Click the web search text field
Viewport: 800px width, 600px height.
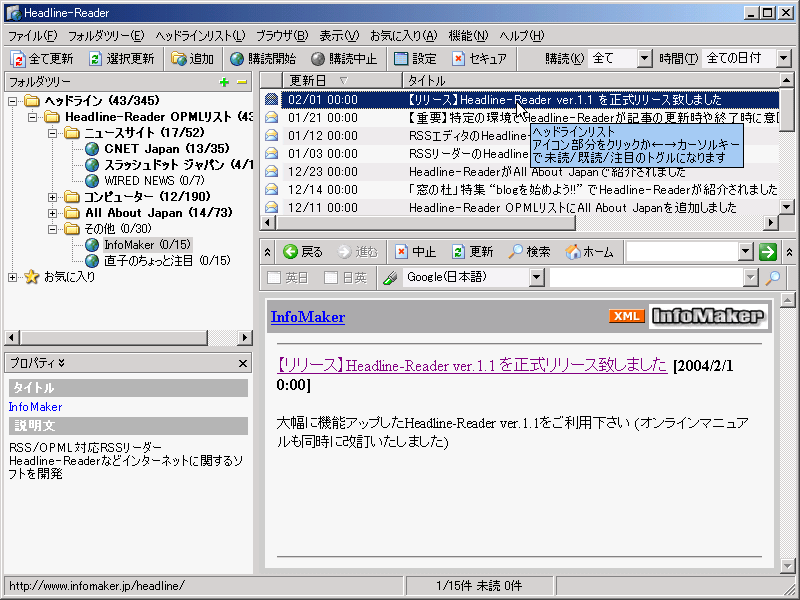pos(646,278)
